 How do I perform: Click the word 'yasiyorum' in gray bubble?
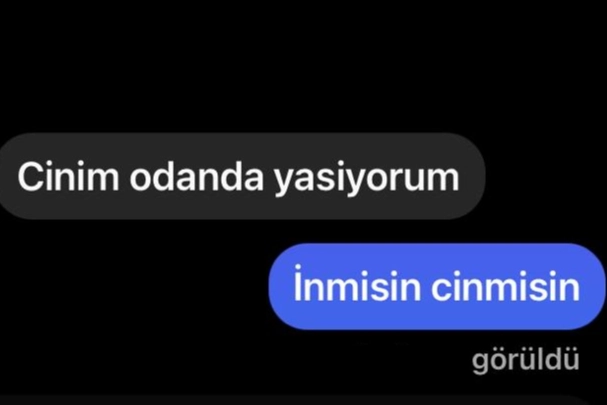367,179
